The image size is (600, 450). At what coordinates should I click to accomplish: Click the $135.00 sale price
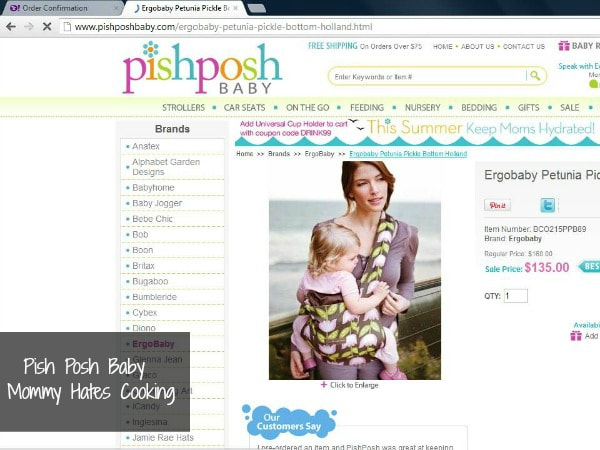coord(547,267)
